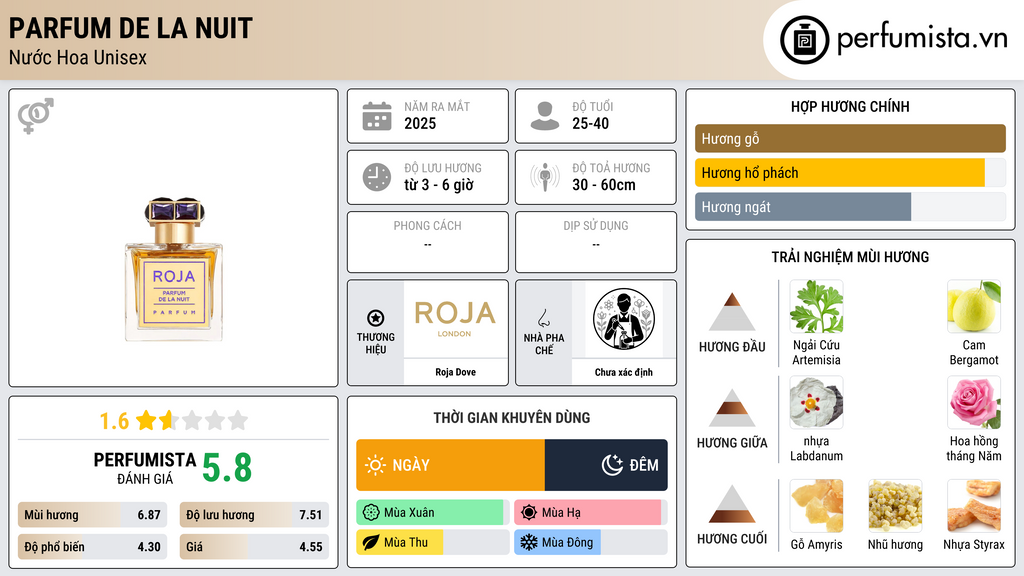The width and height of the screenshot is (1024, 576).
Task: Click the Thời gian khuyên dùng heading
Action: tap(512, 418)
